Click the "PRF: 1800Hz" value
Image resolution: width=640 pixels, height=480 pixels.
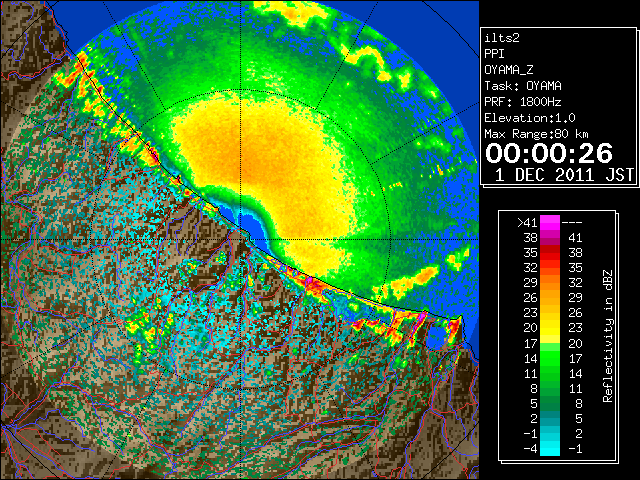coord(522,102)
